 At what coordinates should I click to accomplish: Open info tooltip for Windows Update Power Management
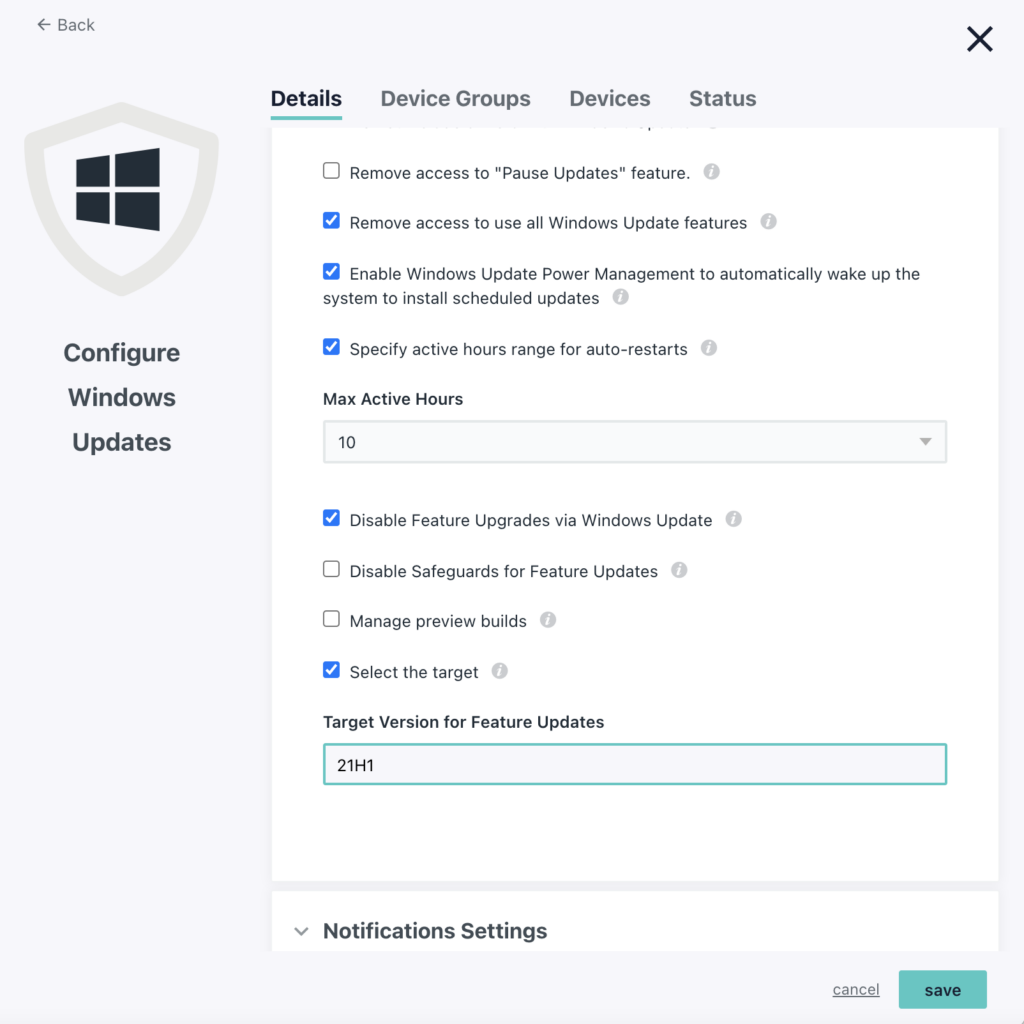pyautogui.click(x=620, y=297)
